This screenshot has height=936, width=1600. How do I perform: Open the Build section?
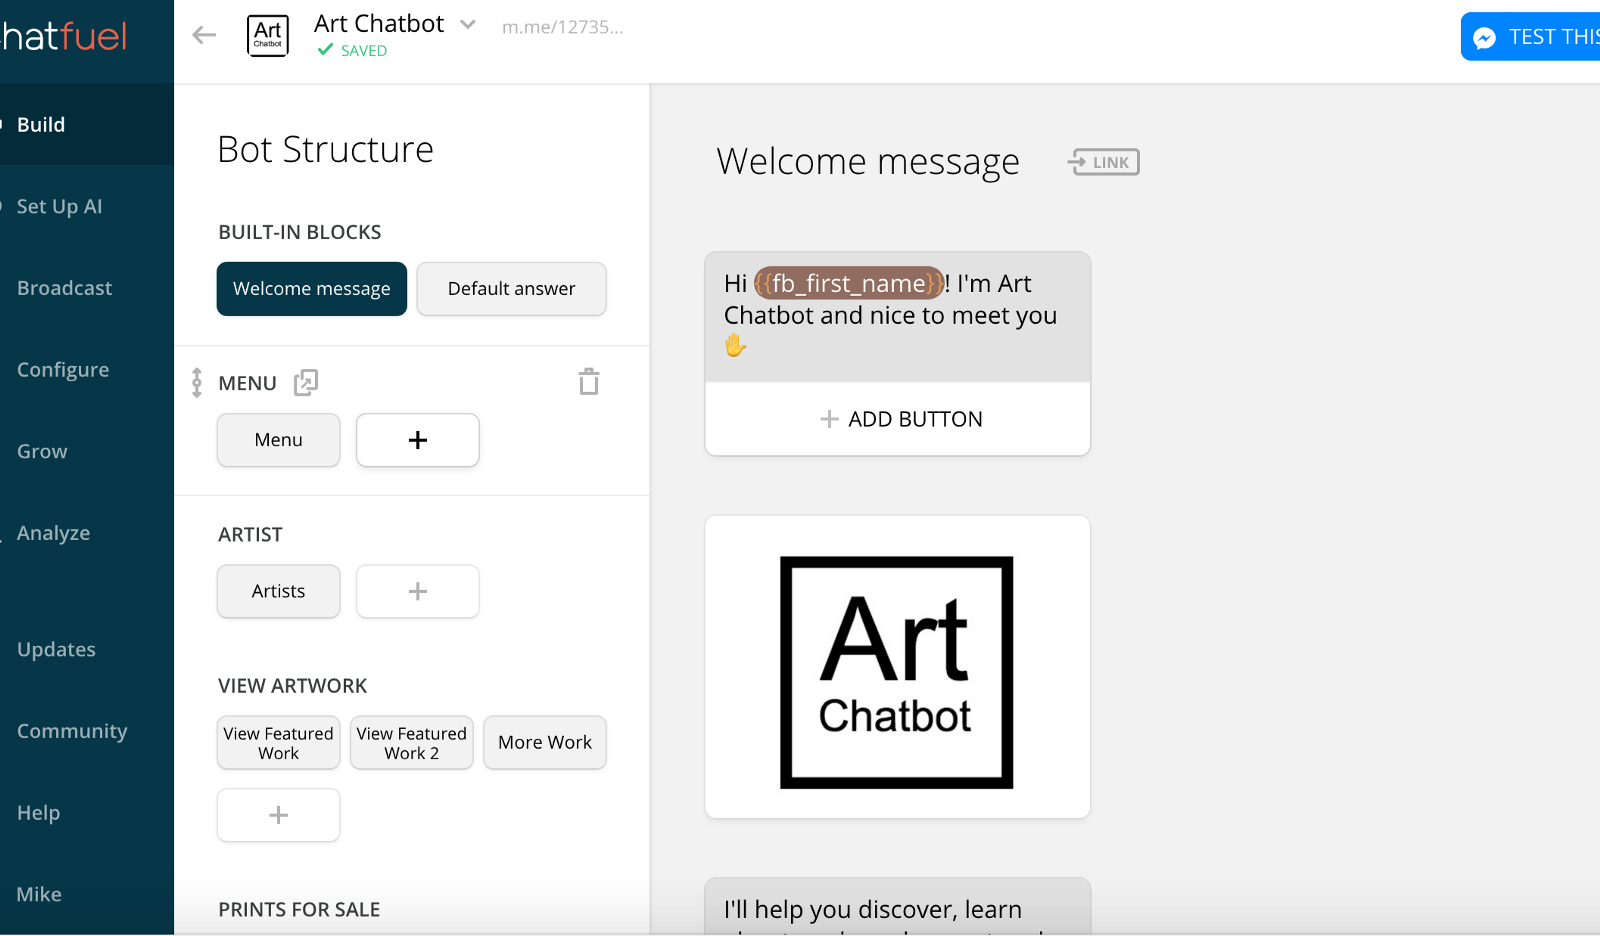41,125
